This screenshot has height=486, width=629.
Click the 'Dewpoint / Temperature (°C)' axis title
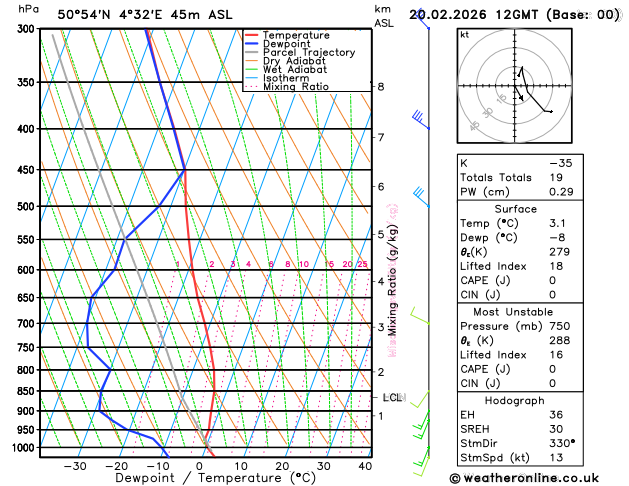215,478
